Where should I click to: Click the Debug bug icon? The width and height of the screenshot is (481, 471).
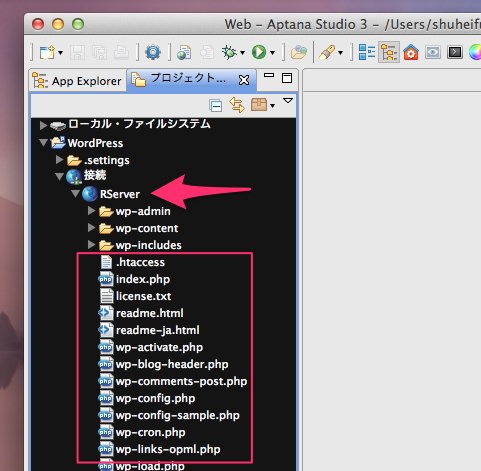pyautogui.click(x=230, y=52)
